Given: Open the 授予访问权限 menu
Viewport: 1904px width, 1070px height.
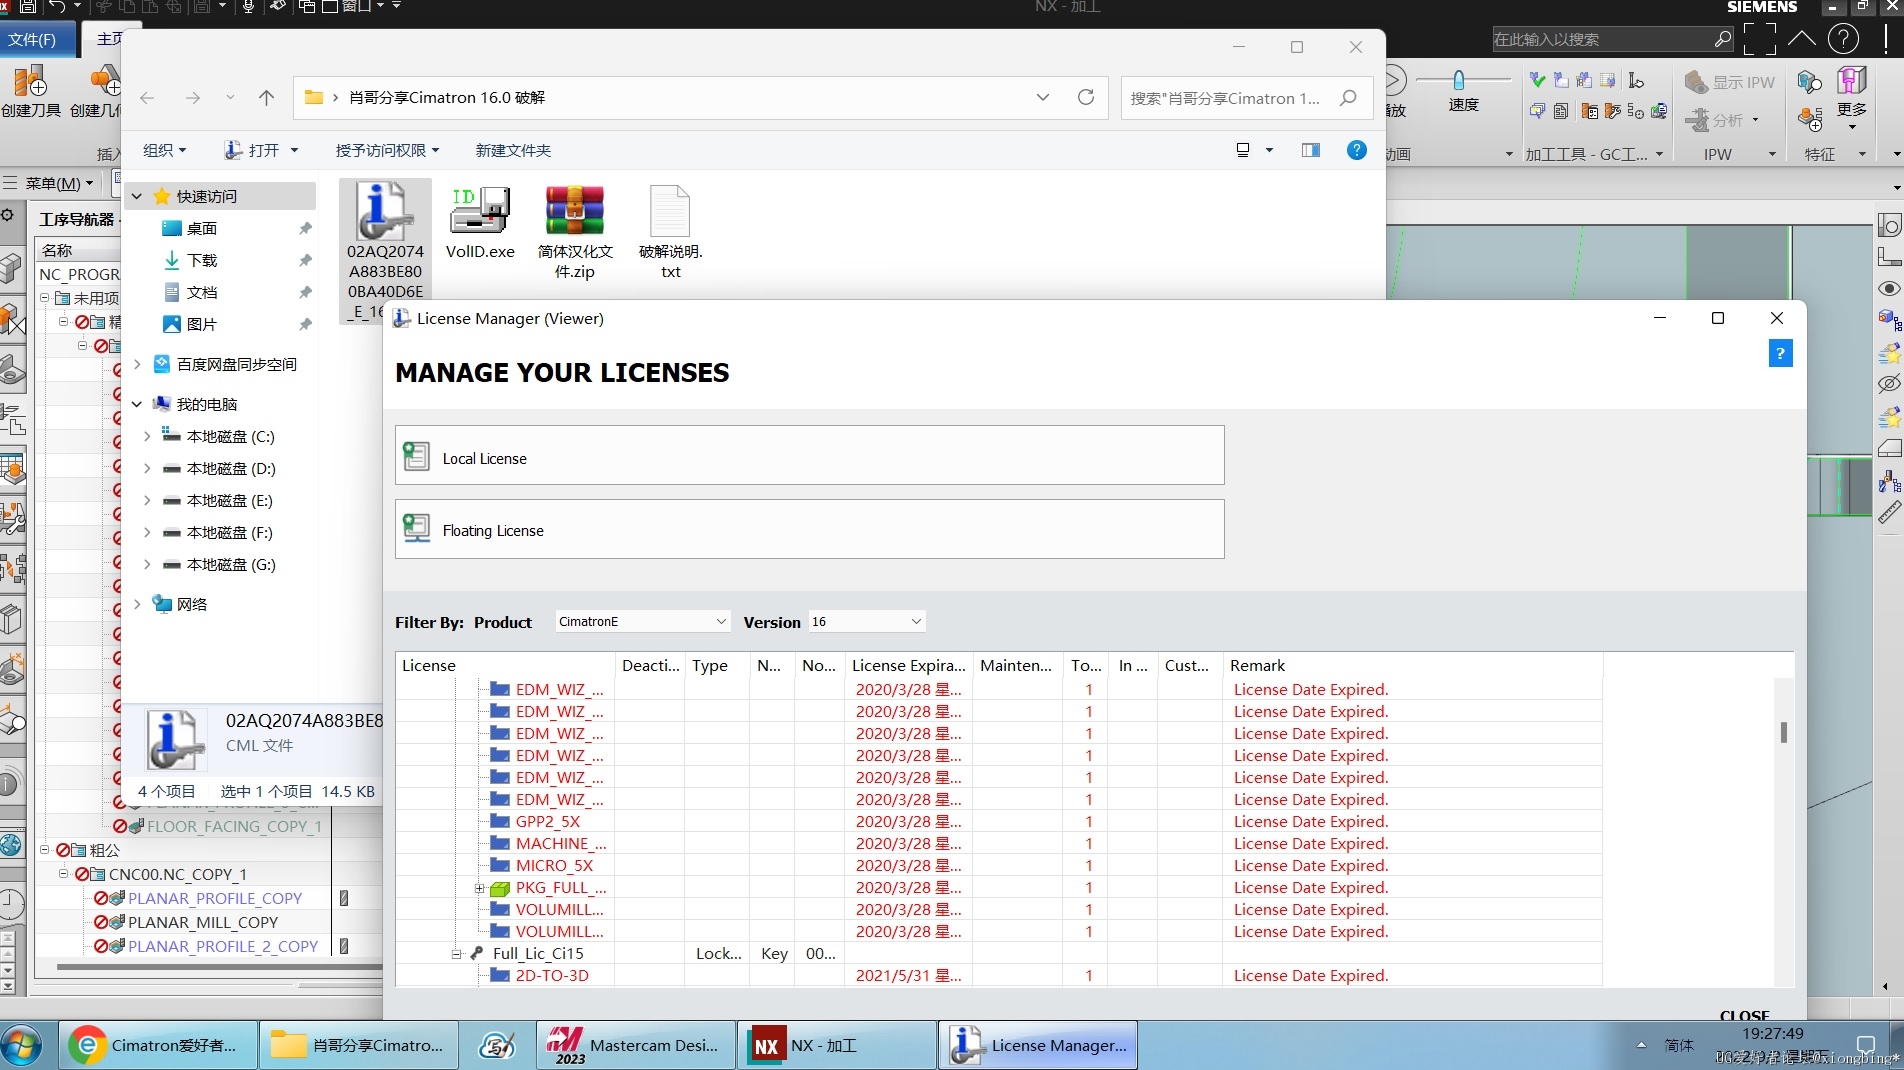Looking at the screenshot, I should [388, 150].
